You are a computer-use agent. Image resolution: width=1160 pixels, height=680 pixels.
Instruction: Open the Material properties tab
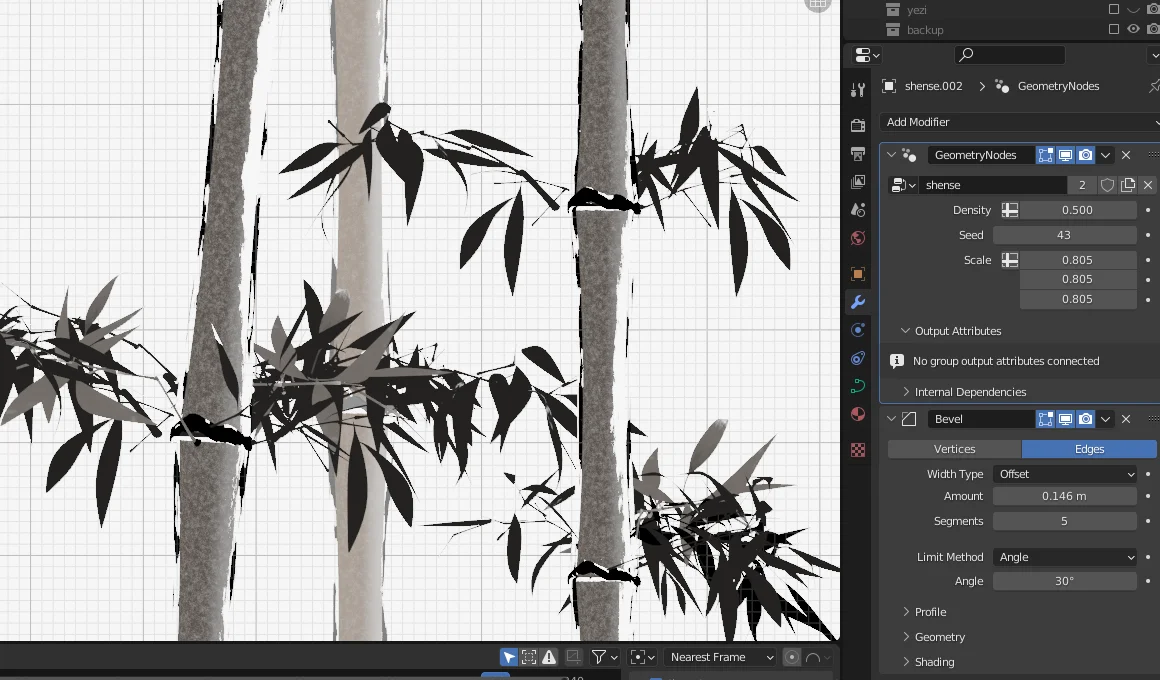(x=857, y=414)
